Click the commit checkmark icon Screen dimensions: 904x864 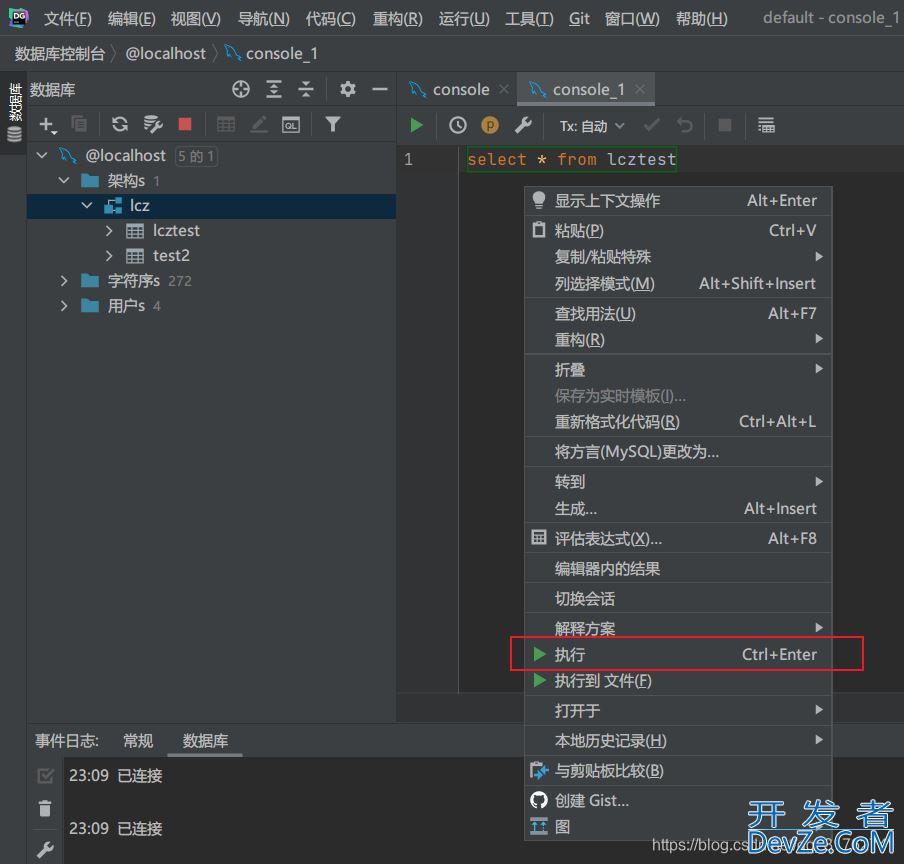click(652, 125)
